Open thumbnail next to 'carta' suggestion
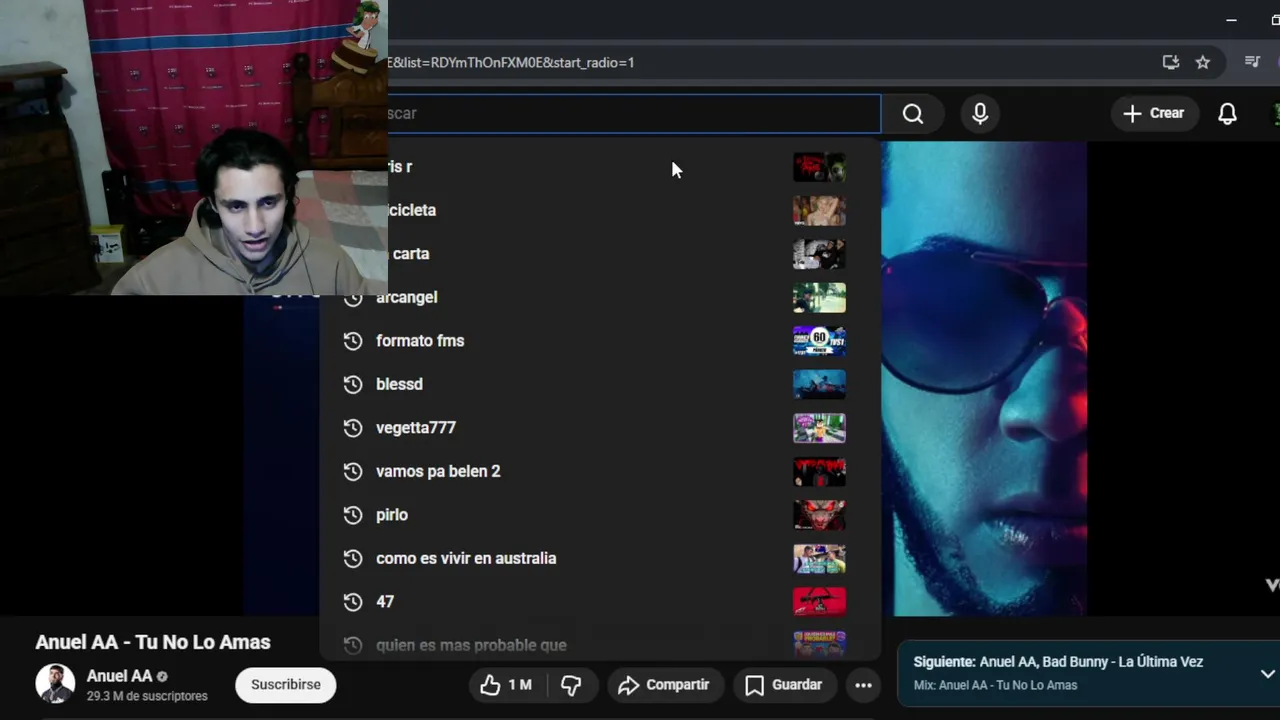1280x720 pixels. (x=819, y=254)
